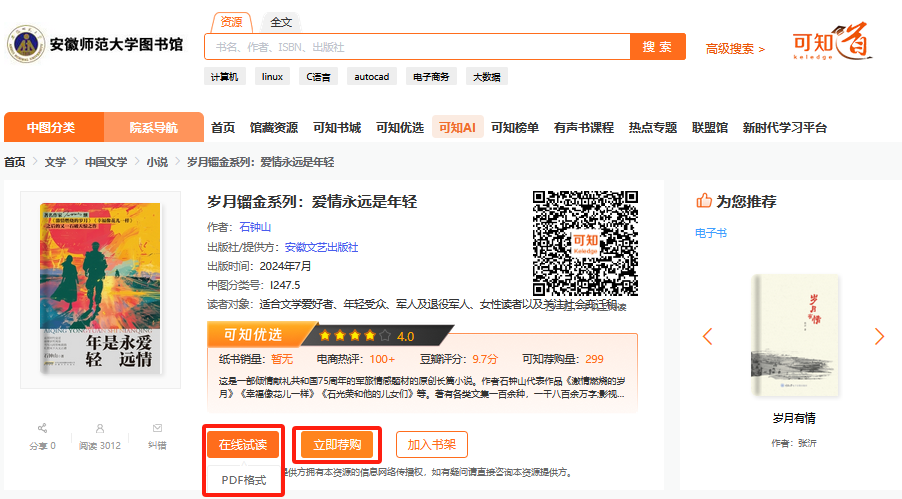Click the reader count person icon
The height and width of the screenshot is (499, 902).
100,428
